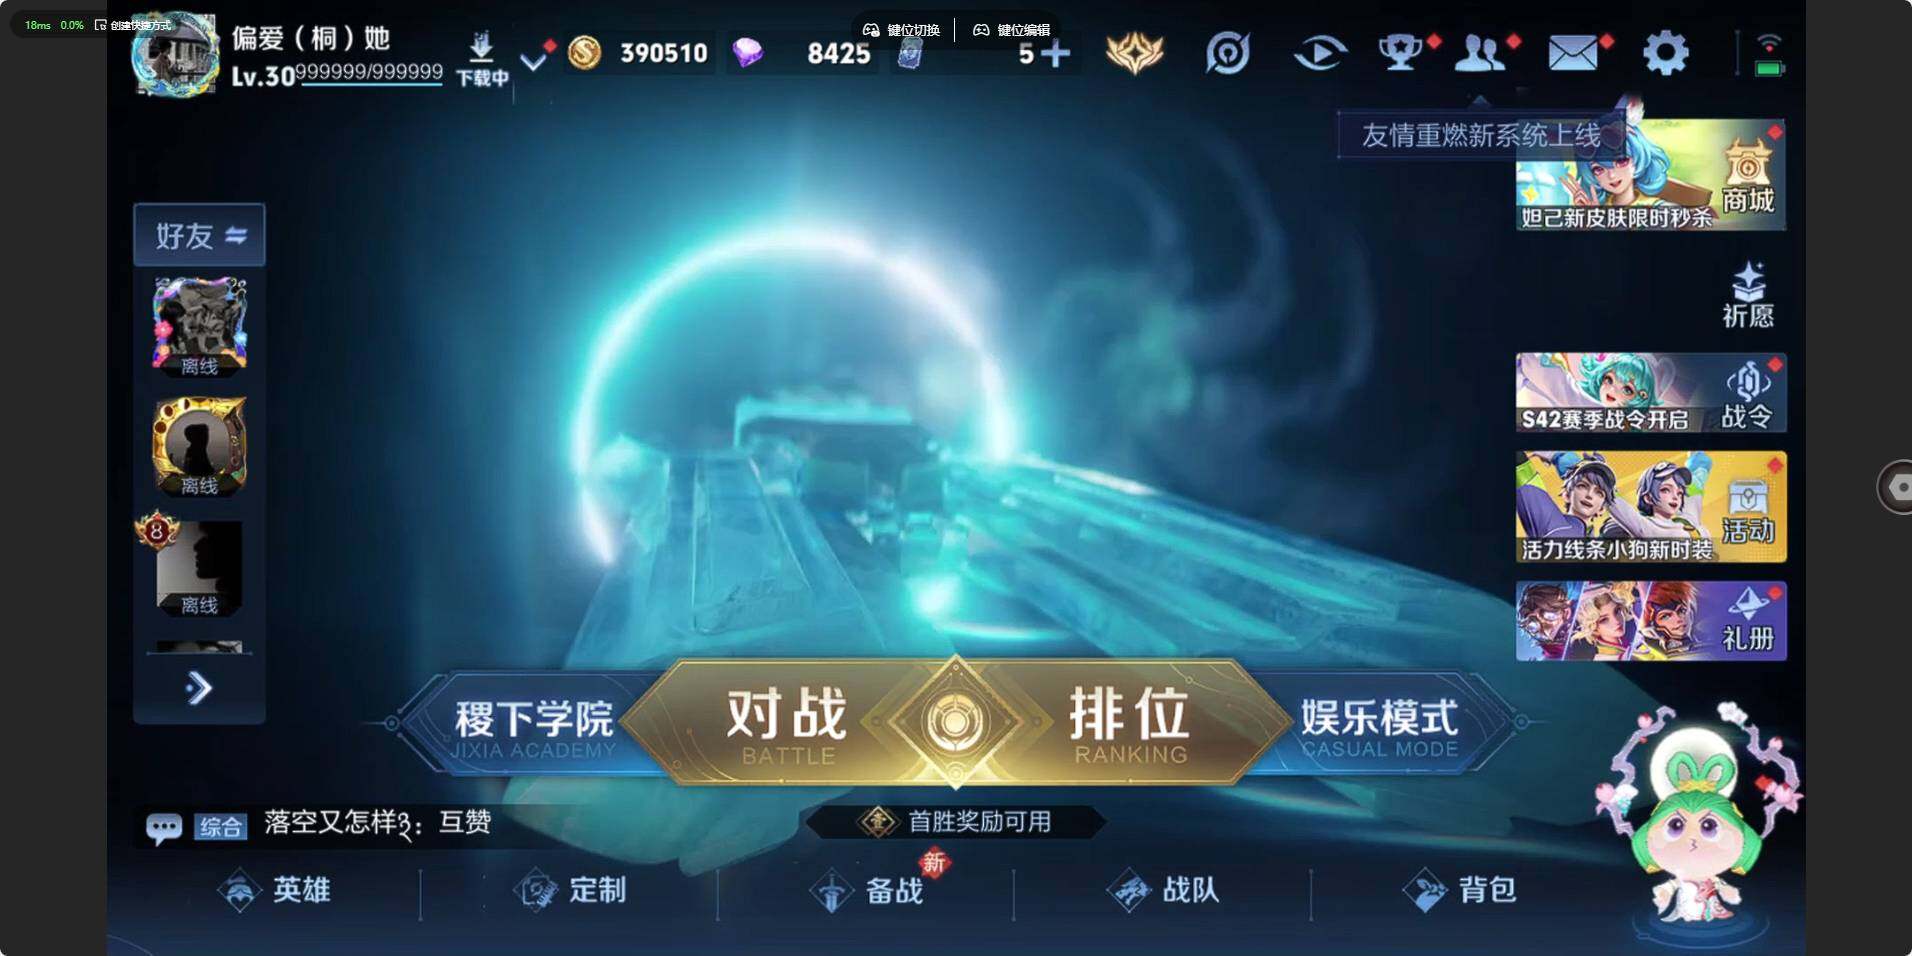
Task: Open settings gear icon
Action: point(1665,53)
